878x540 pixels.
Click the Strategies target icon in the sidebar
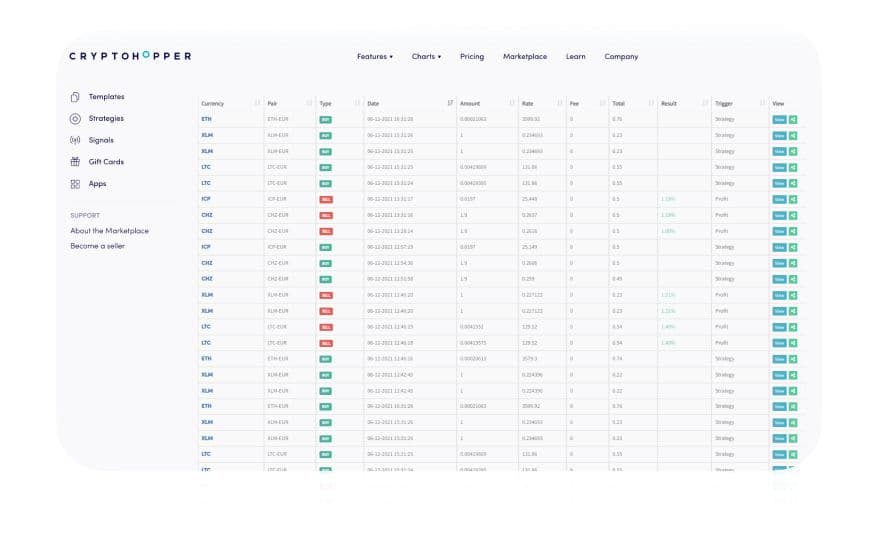pyautogui.click(x=75, y=119)
